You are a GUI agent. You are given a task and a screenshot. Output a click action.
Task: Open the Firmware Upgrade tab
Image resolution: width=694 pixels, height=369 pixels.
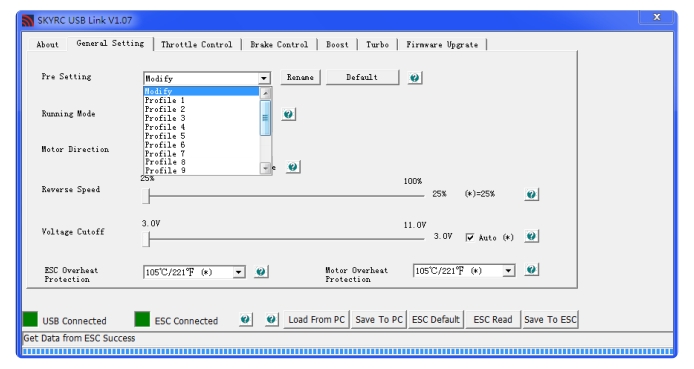point(442,45)
